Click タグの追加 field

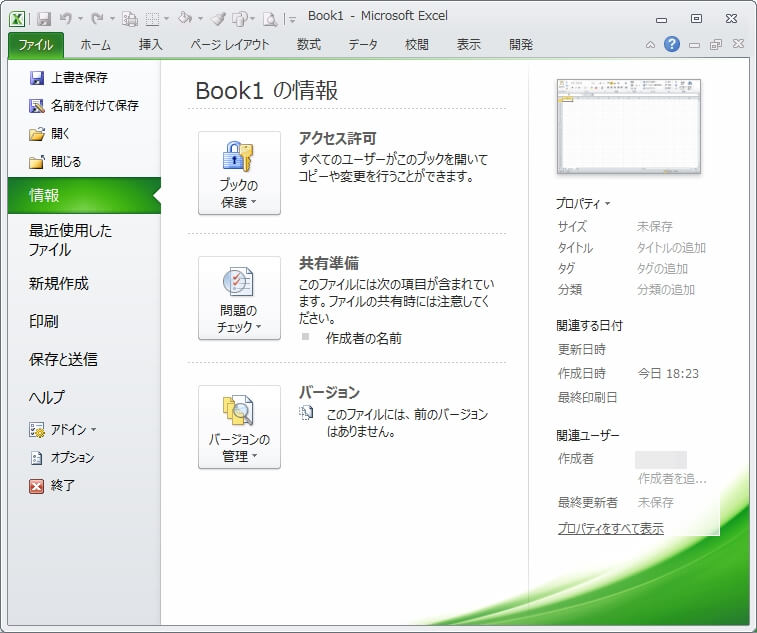(662, 268)
